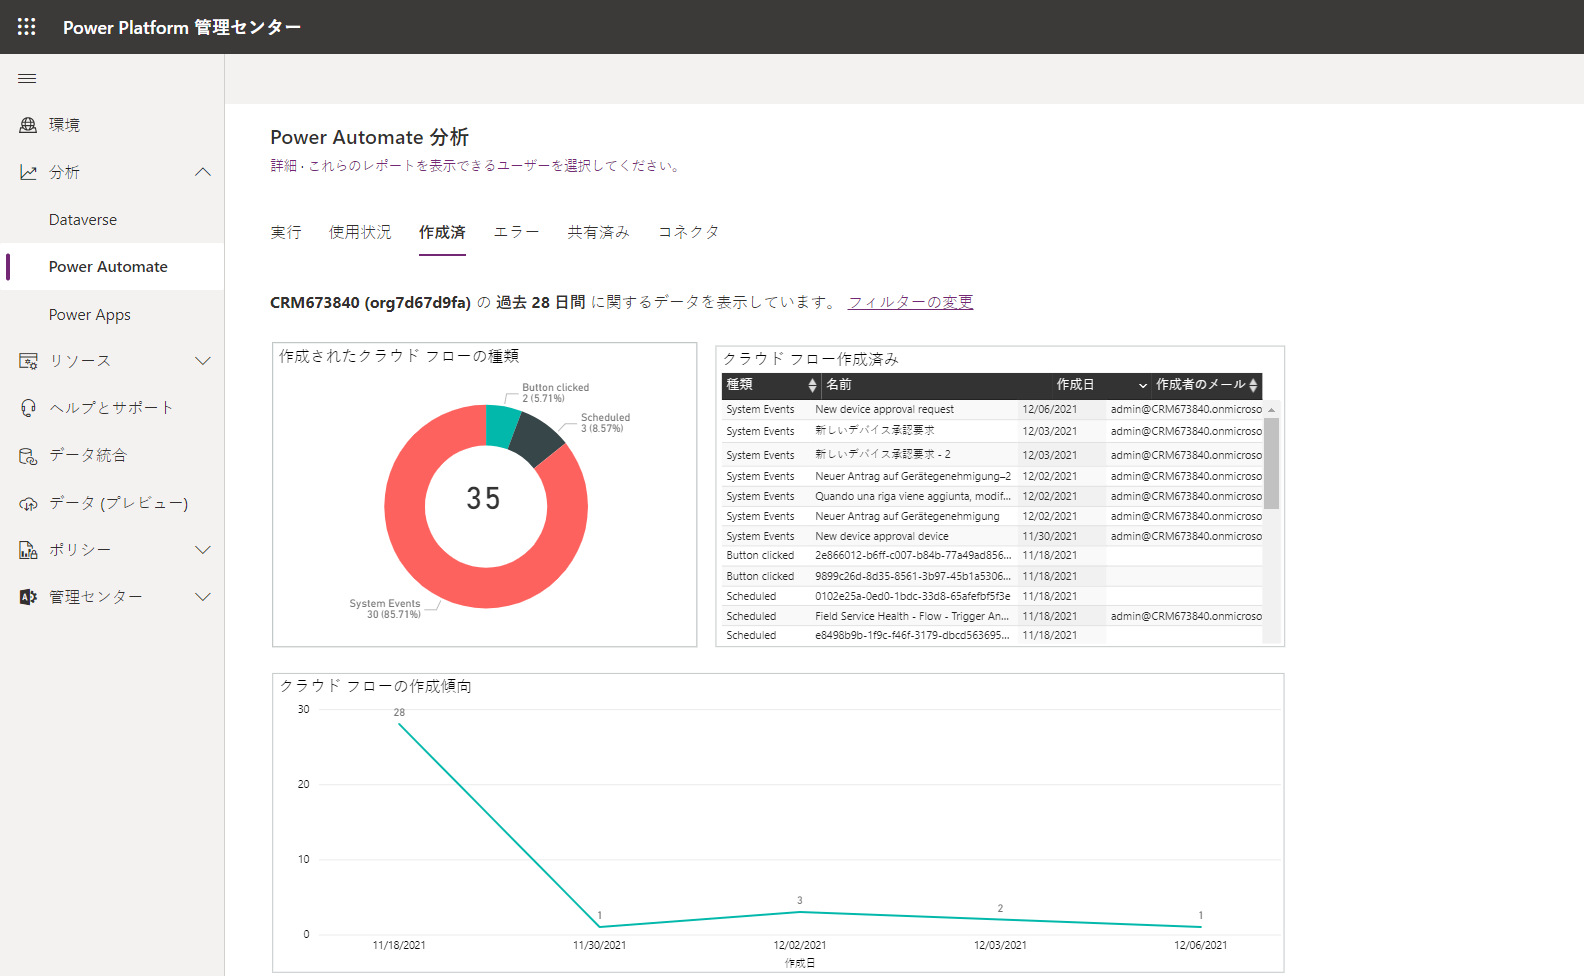Sort table by 作成日 column arrow

[1142, 385]
